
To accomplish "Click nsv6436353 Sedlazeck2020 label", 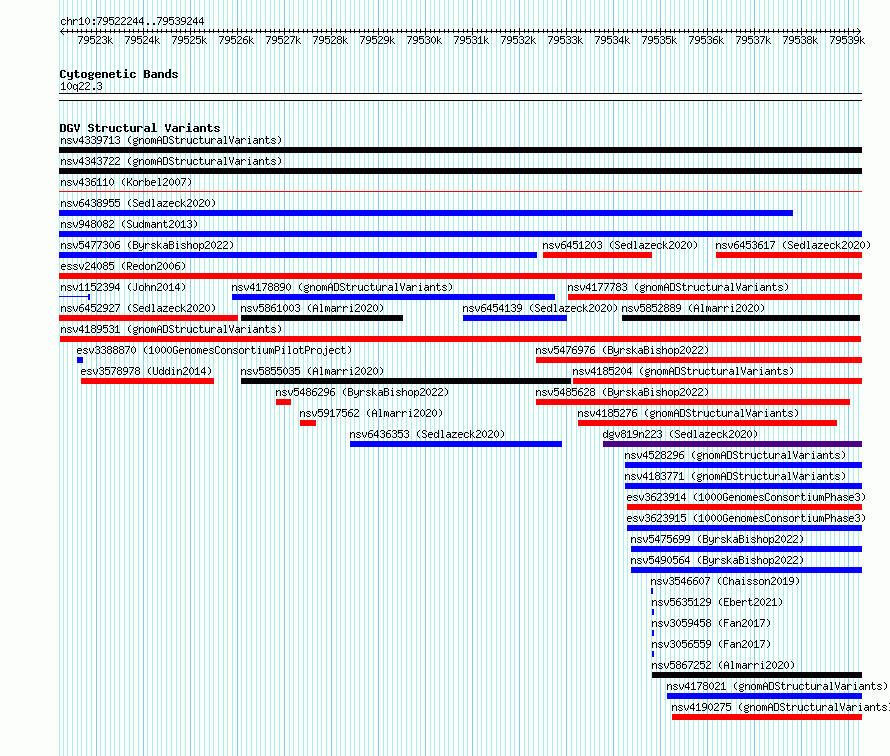I will pyautogui.click(x=427, y=434).
